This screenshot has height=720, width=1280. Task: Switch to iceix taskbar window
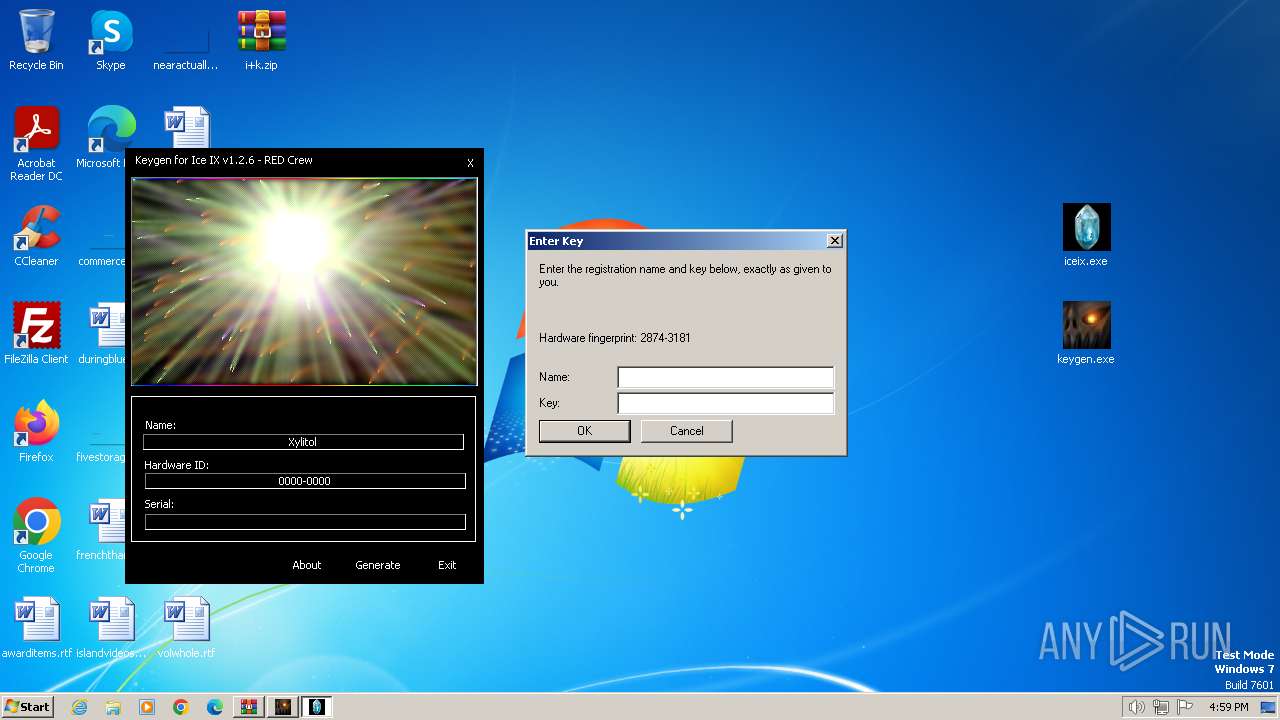317,707
